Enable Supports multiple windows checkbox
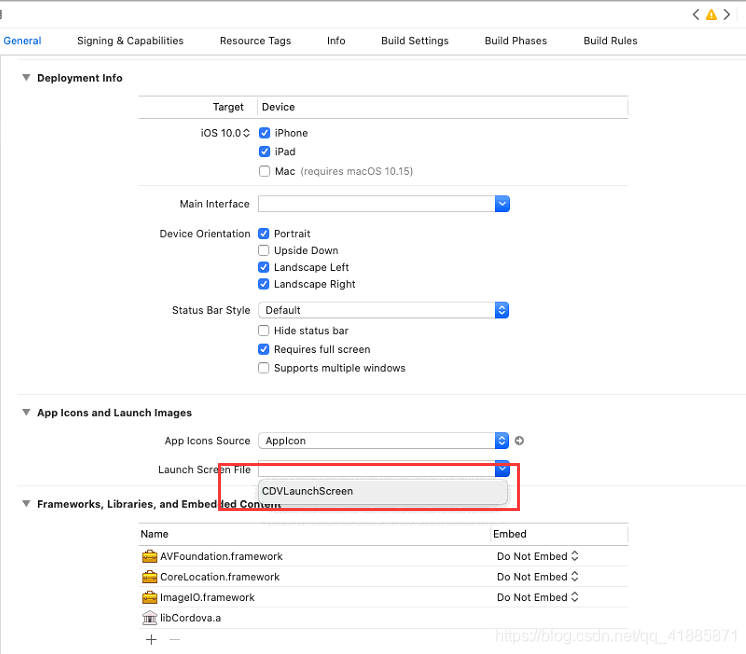This screenshot has width=746, height=654. coord(264,368)
